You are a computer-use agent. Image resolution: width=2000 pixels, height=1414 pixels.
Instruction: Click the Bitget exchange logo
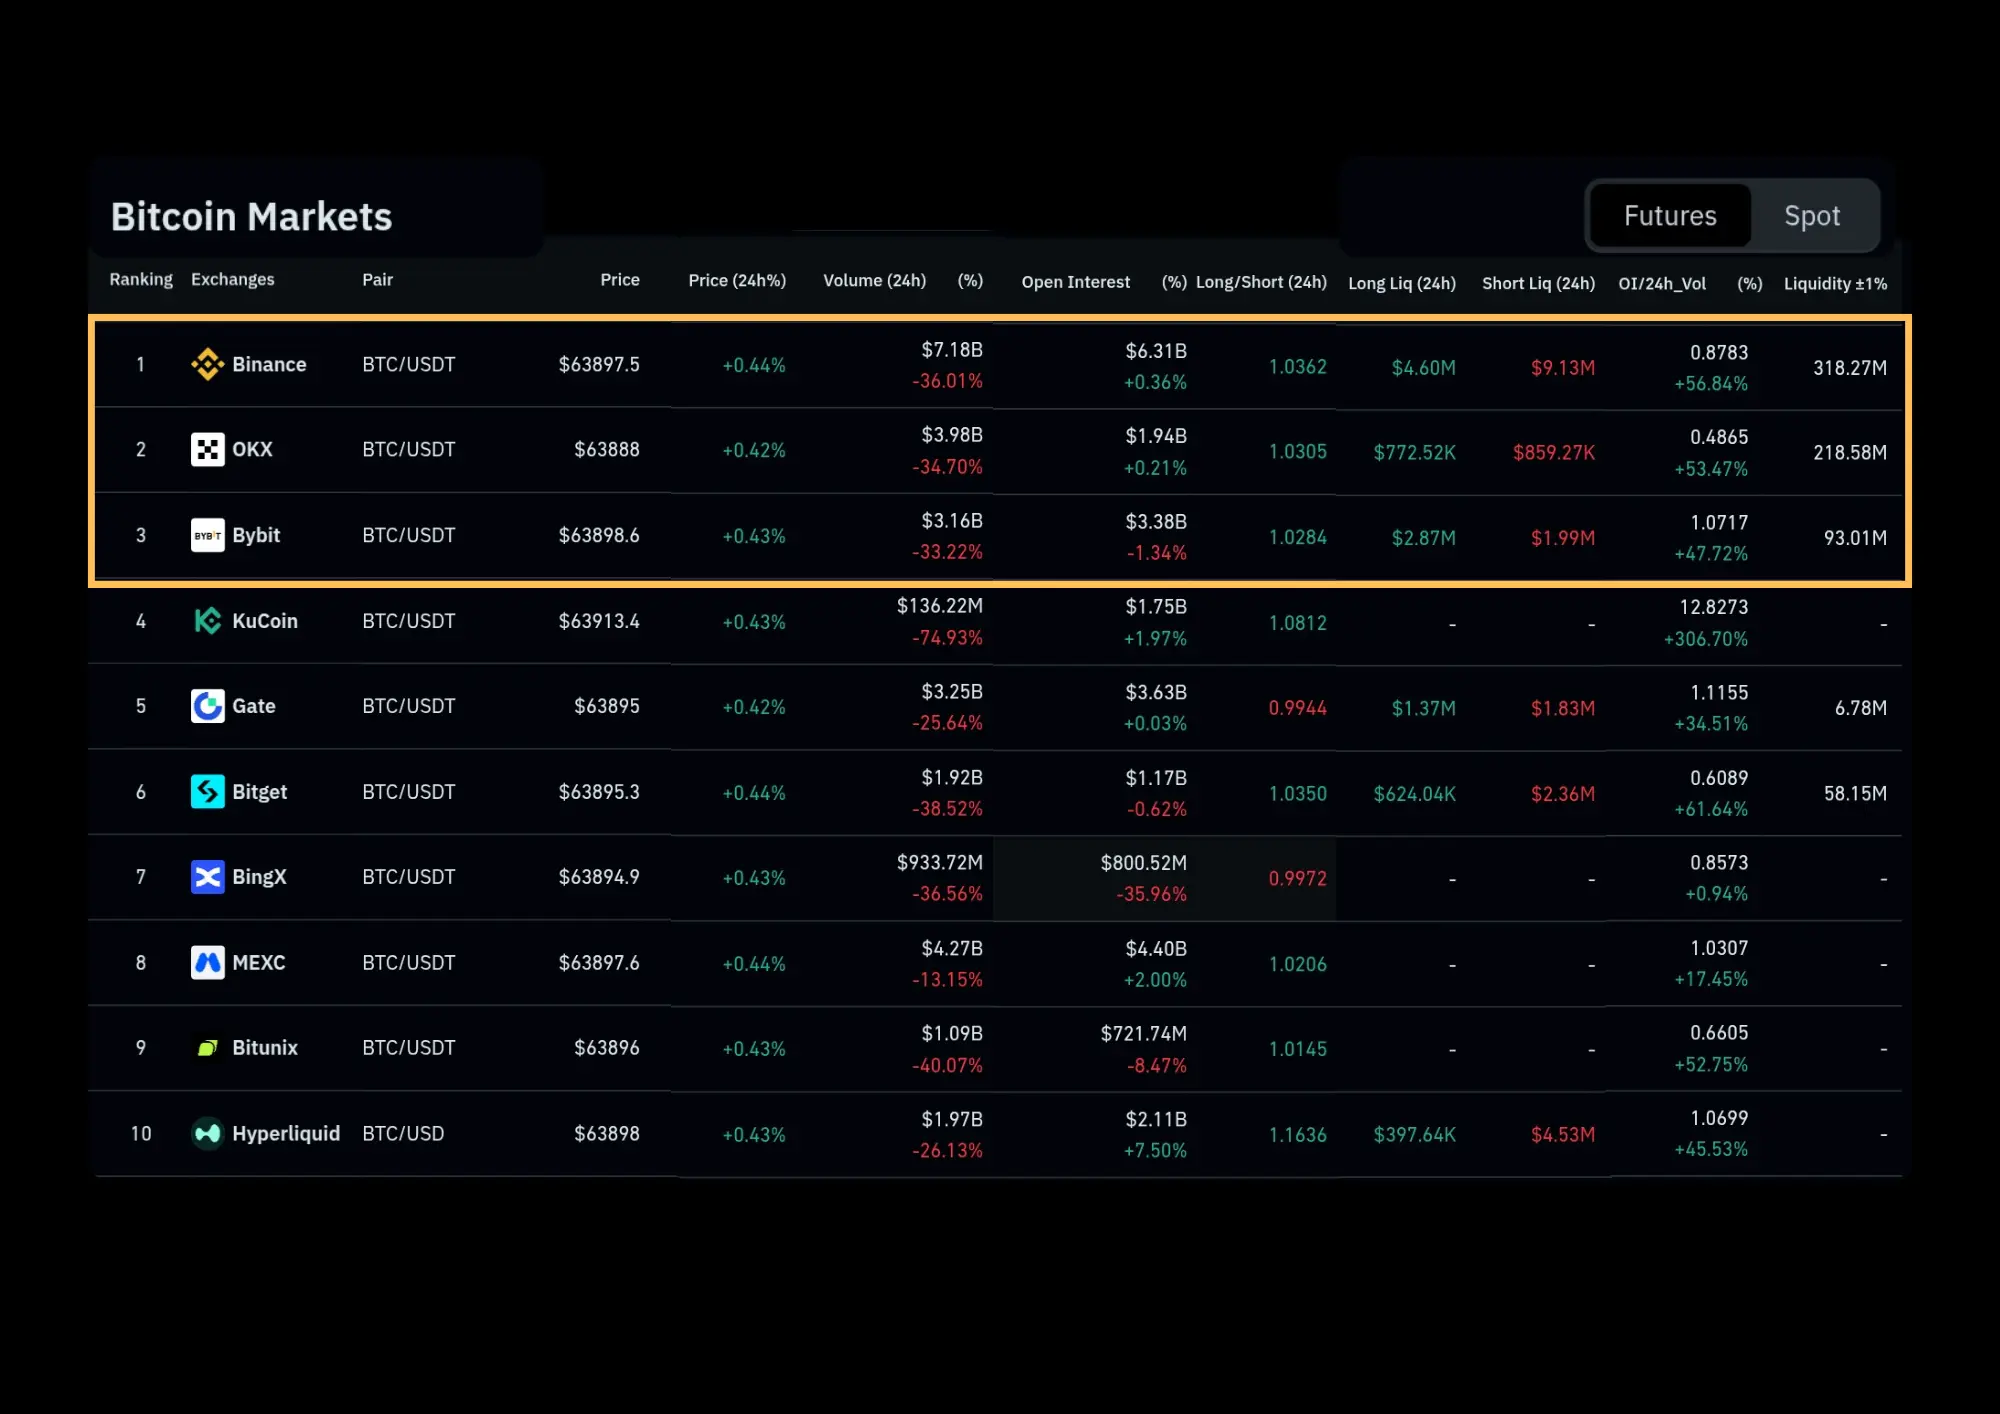(x=207, y=792)
